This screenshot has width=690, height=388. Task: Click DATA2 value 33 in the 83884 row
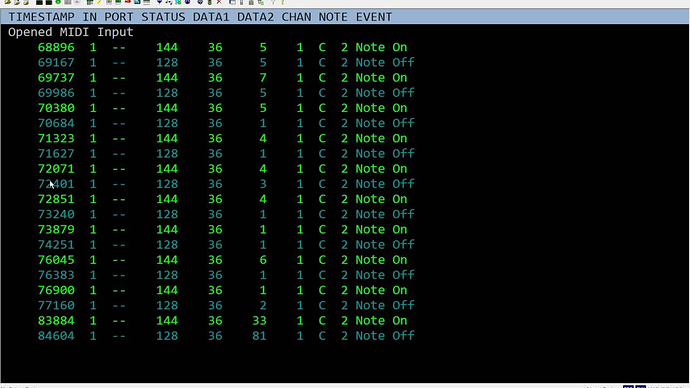tap(259, 320)
